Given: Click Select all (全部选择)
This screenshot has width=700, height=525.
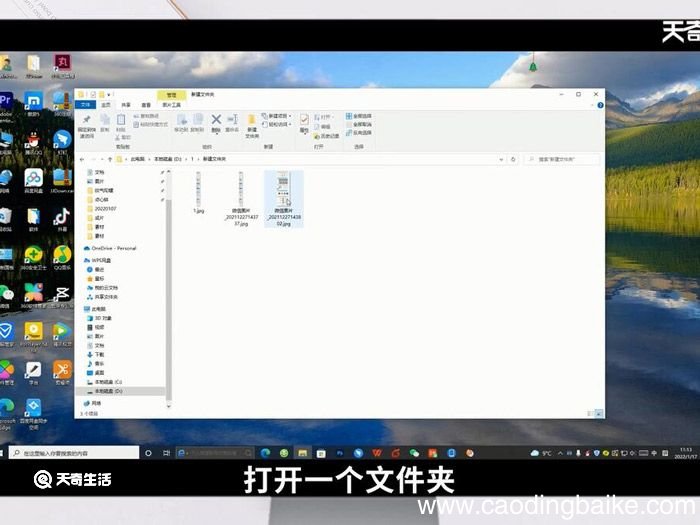Looking at the screenshot, I should [358, 116].
